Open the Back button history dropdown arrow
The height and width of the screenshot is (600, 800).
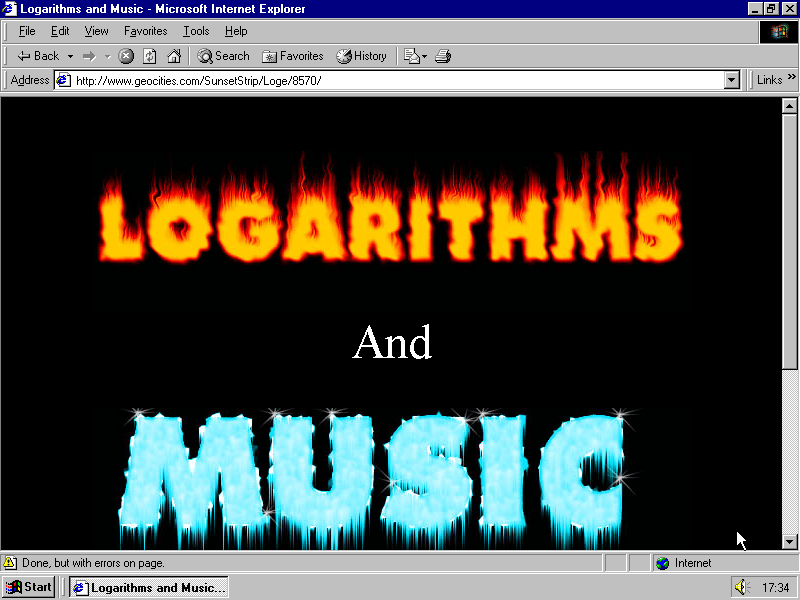click(70, 56)
